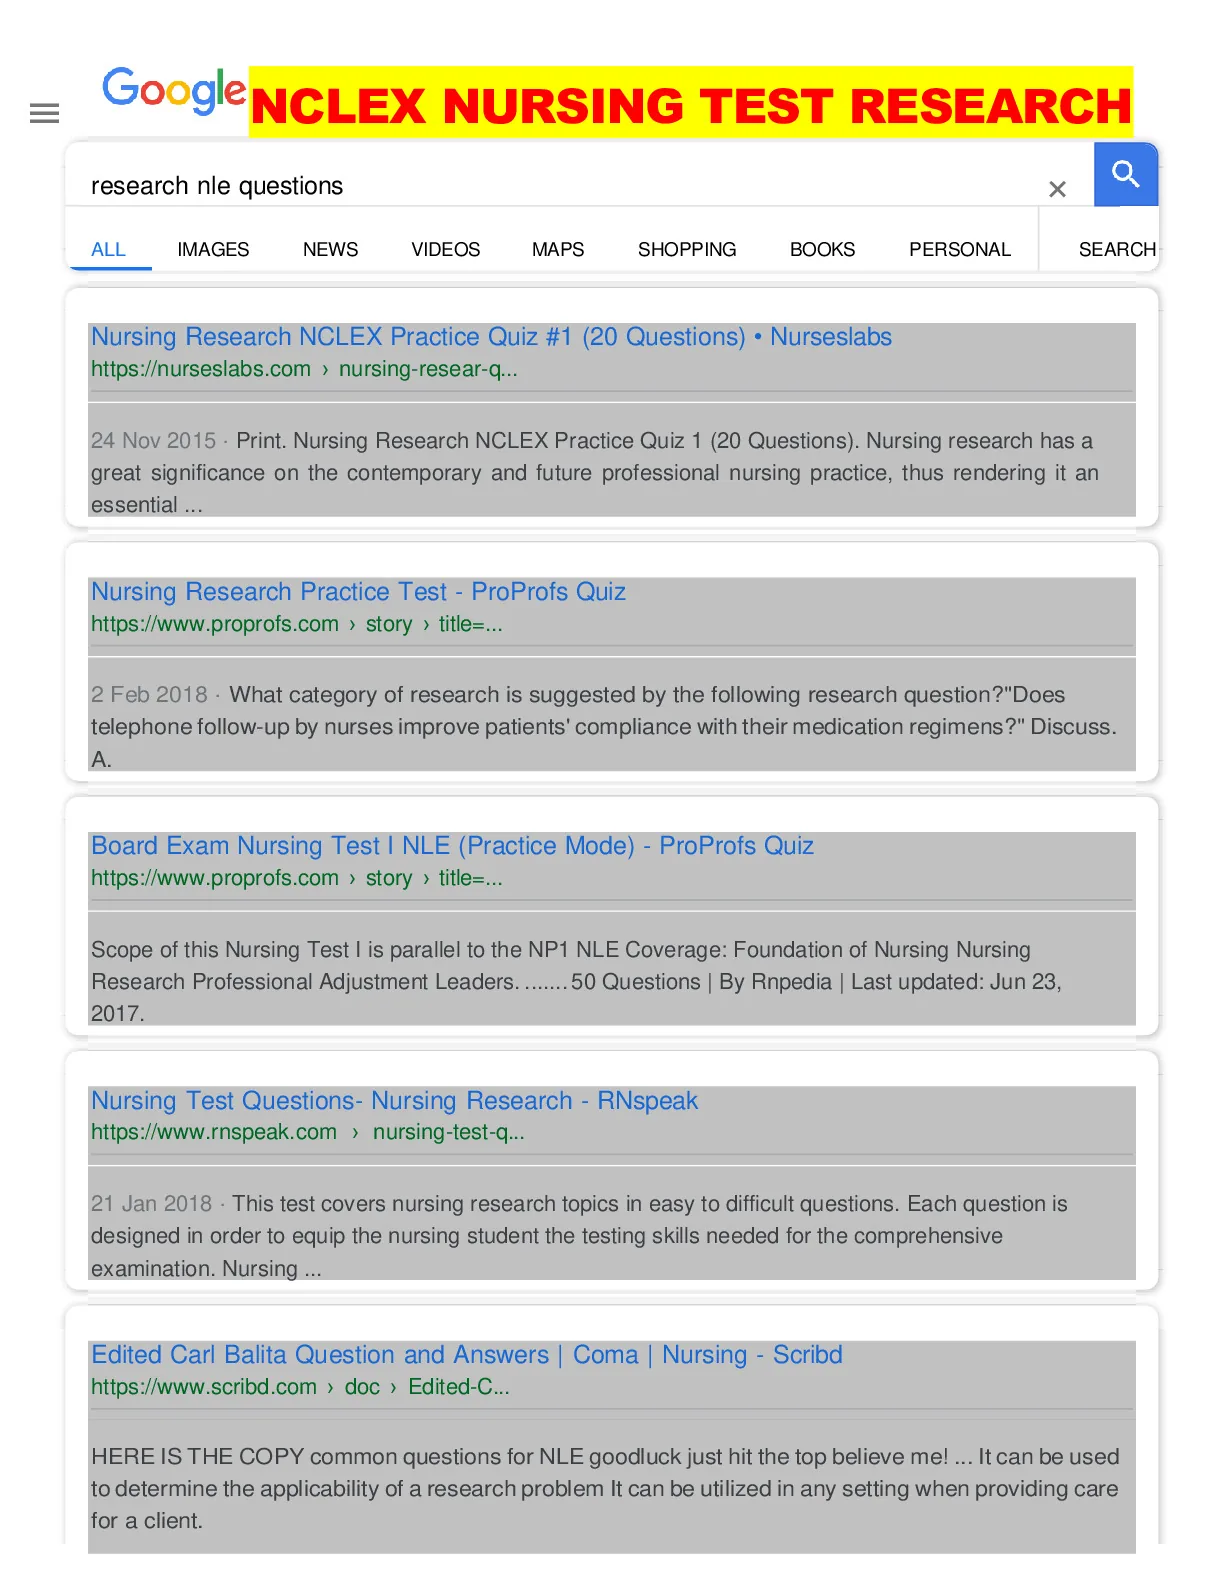Open Nursing Research NCLEX Practice Quiz #1 result
This screenshot has width=1224, height=1584.
tap(491, 337)
